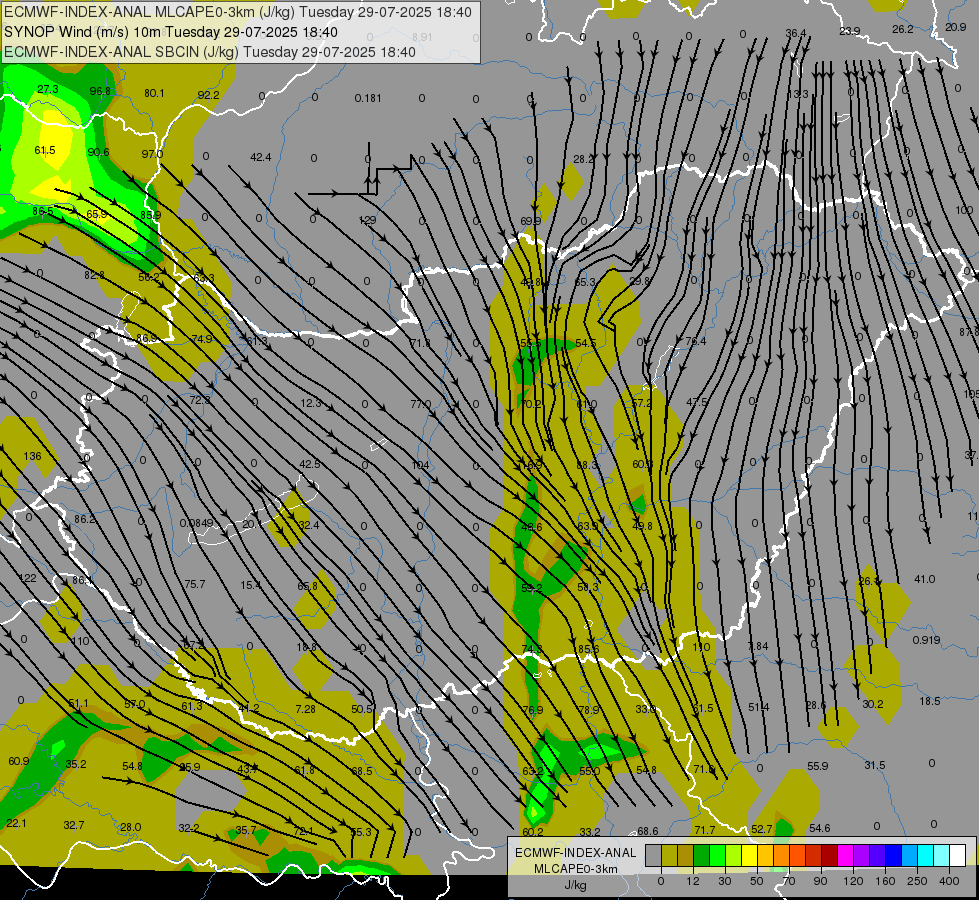Pick the pure blue legend swatch
The width and height of the screenshot is (979, 900).
coord(893,856)
